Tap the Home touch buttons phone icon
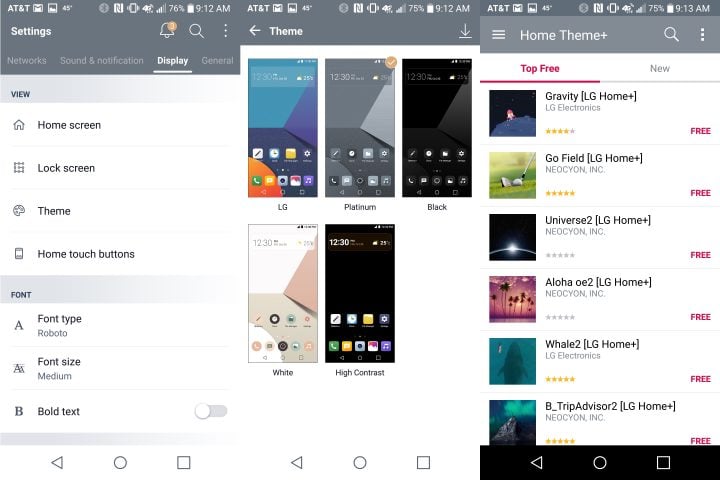 [x=19, y=254]
